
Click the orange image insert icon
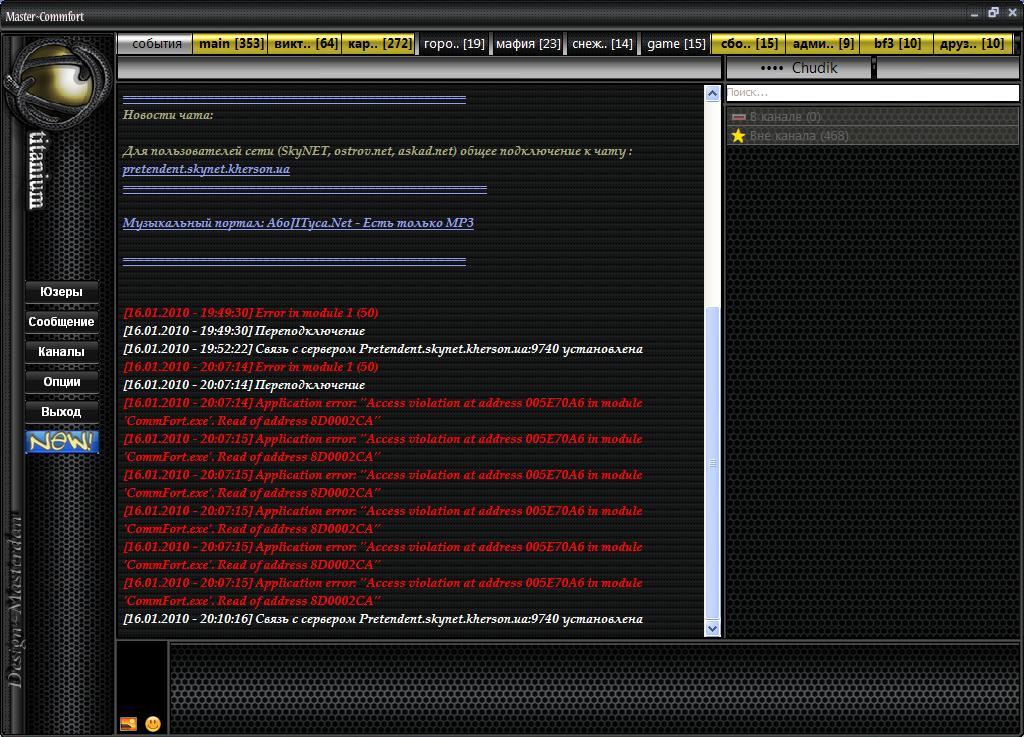tap(128, 723)
